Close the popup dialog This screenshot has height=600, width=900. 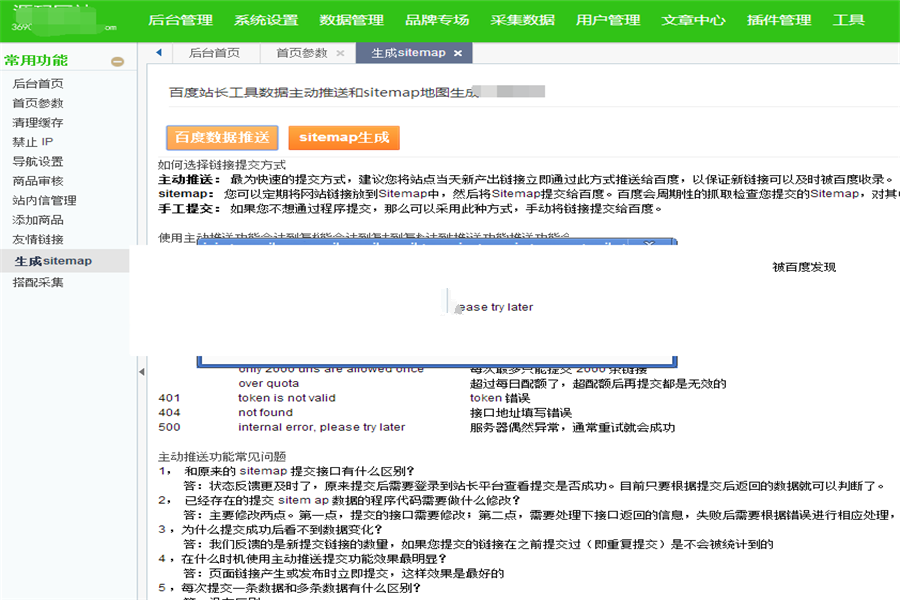click(649, 243)
